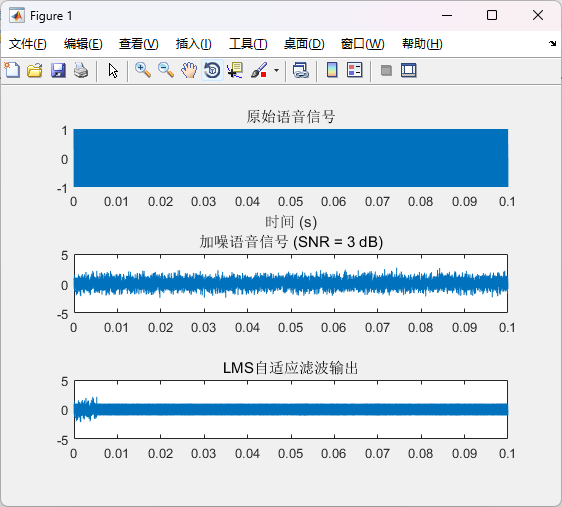Print the figure via the printer icon
This screenshot has height=507, width=562.
pyautogui.click(x=81, y=70)
